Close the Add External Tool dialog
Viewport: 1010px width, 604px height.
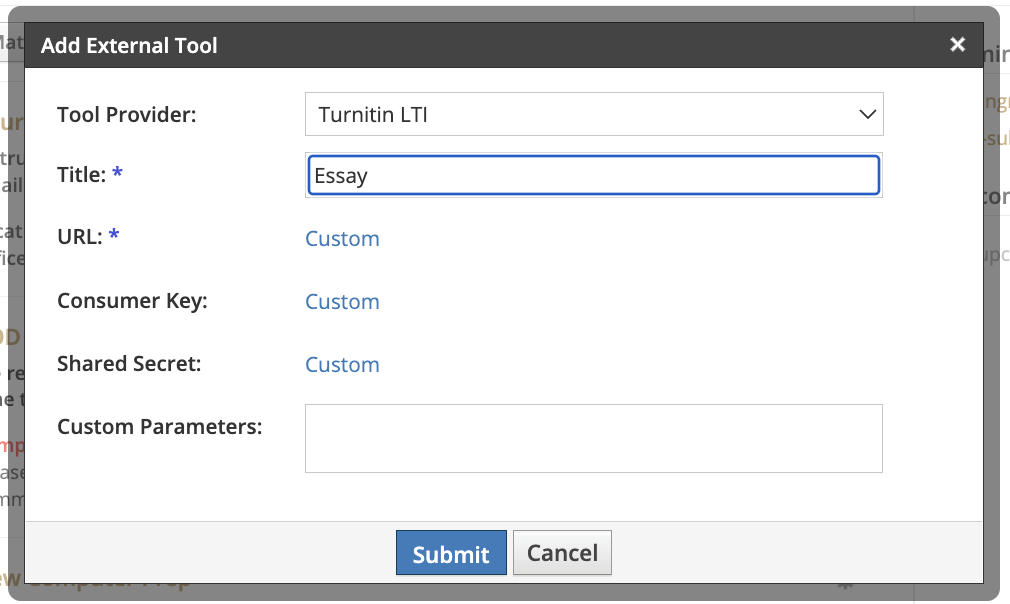957,44
